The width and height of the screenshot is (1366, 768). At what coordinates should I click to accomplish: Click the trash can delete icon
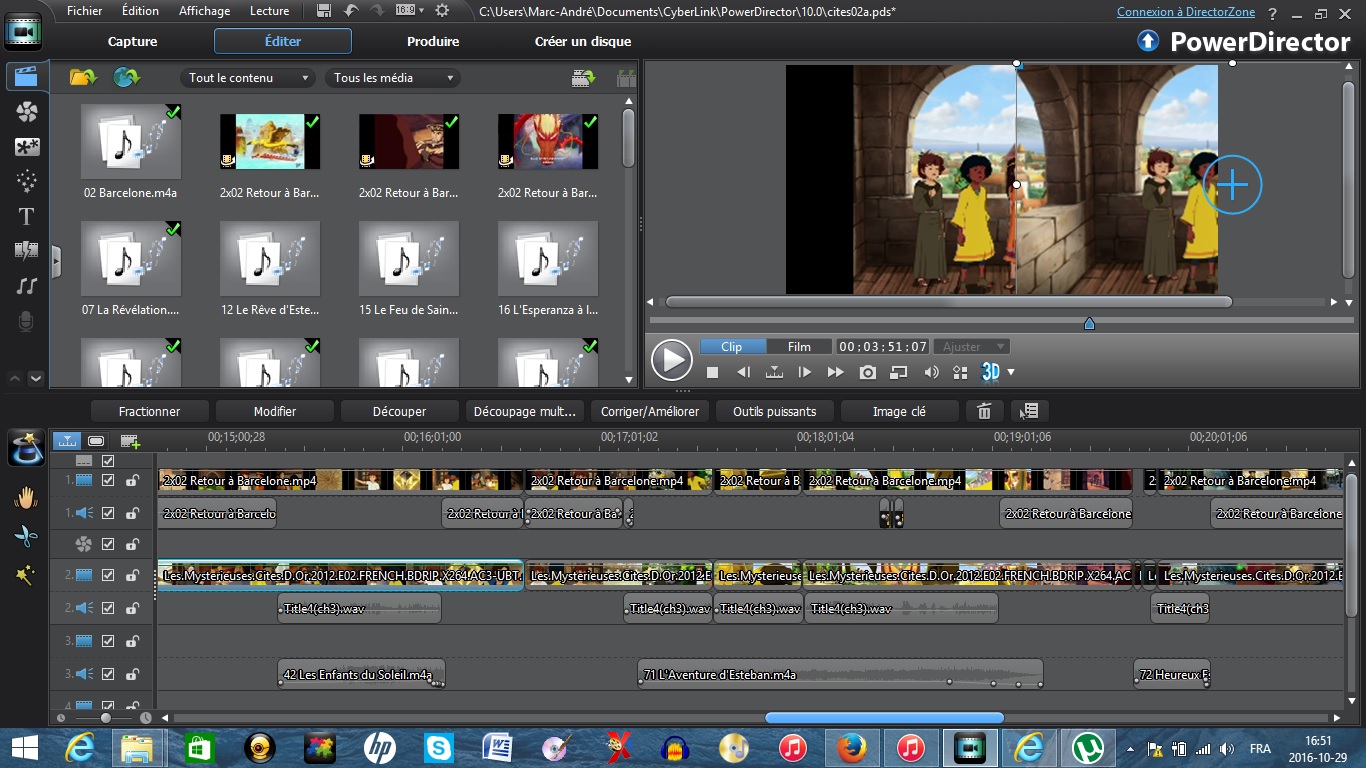click(984, 411)
